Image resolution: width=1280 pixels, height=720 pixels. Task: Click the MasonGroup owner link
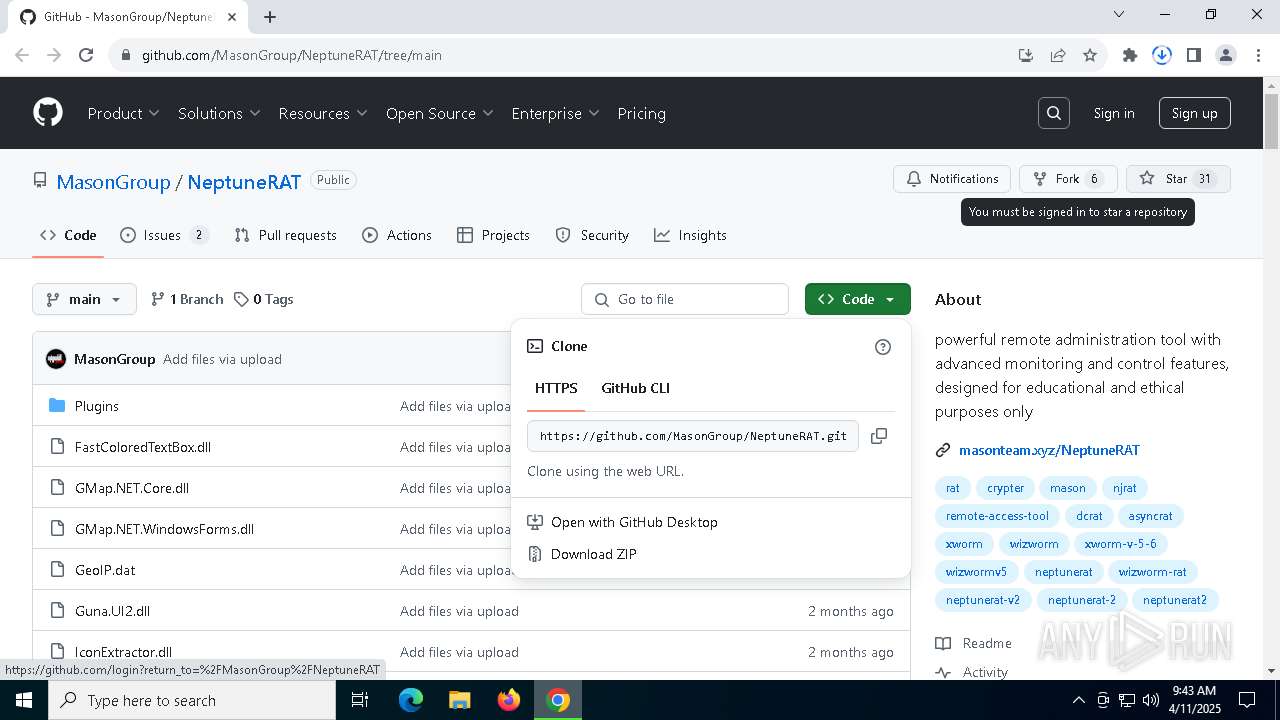[x=113, y=182]
